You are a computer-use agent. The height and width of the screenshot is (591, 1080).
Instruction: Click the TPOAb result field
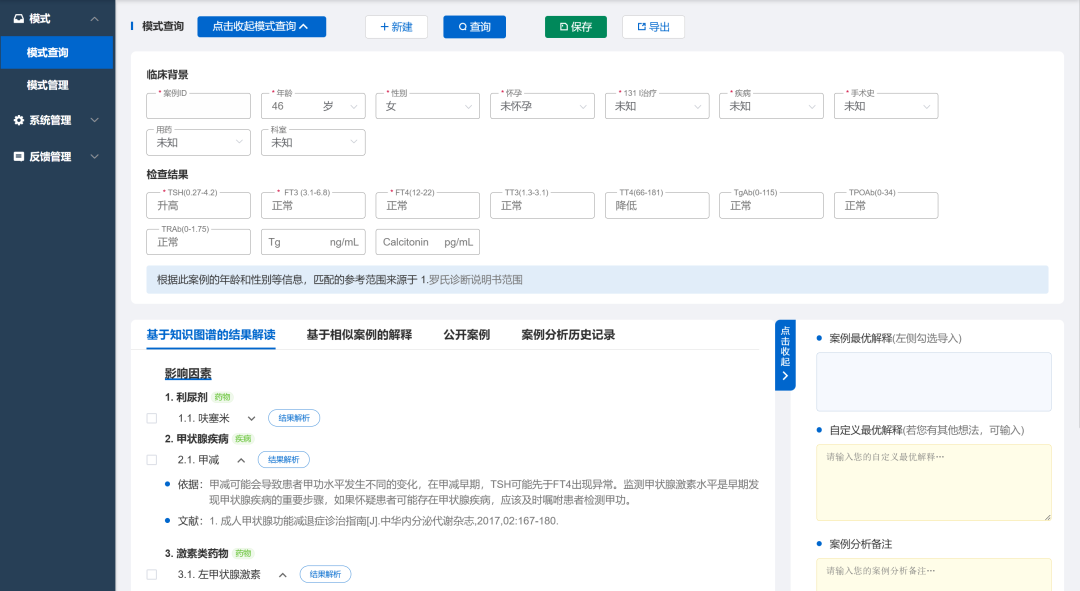pos(886,206)
